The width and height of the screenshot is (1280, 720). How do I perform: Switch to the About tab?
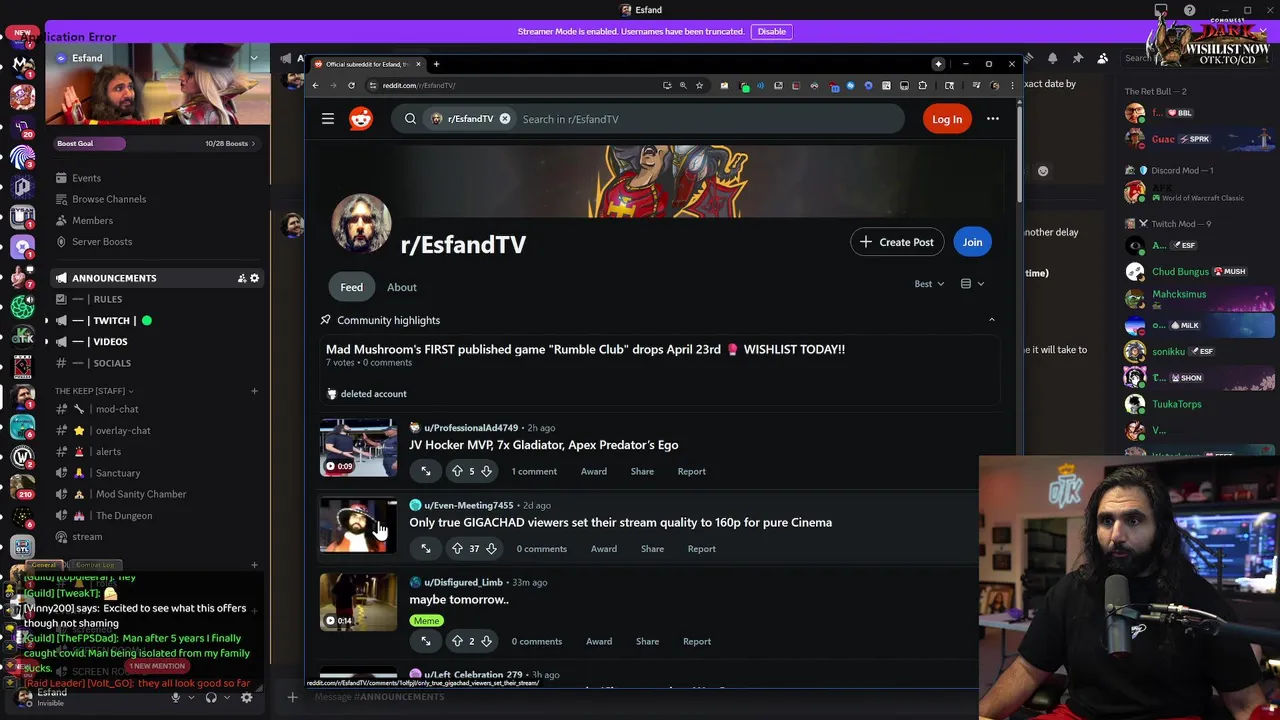pos(402,287)
